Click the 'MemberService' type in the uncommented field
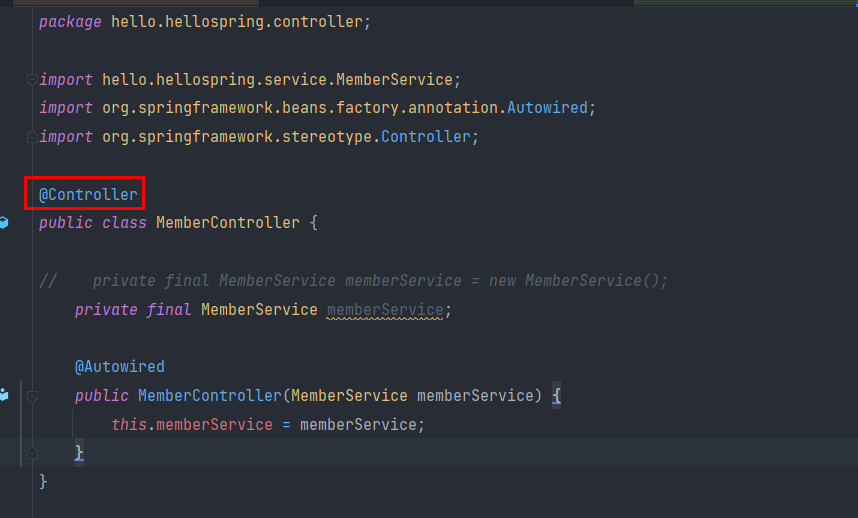858x518 pixels. click(x=259, y=310)
